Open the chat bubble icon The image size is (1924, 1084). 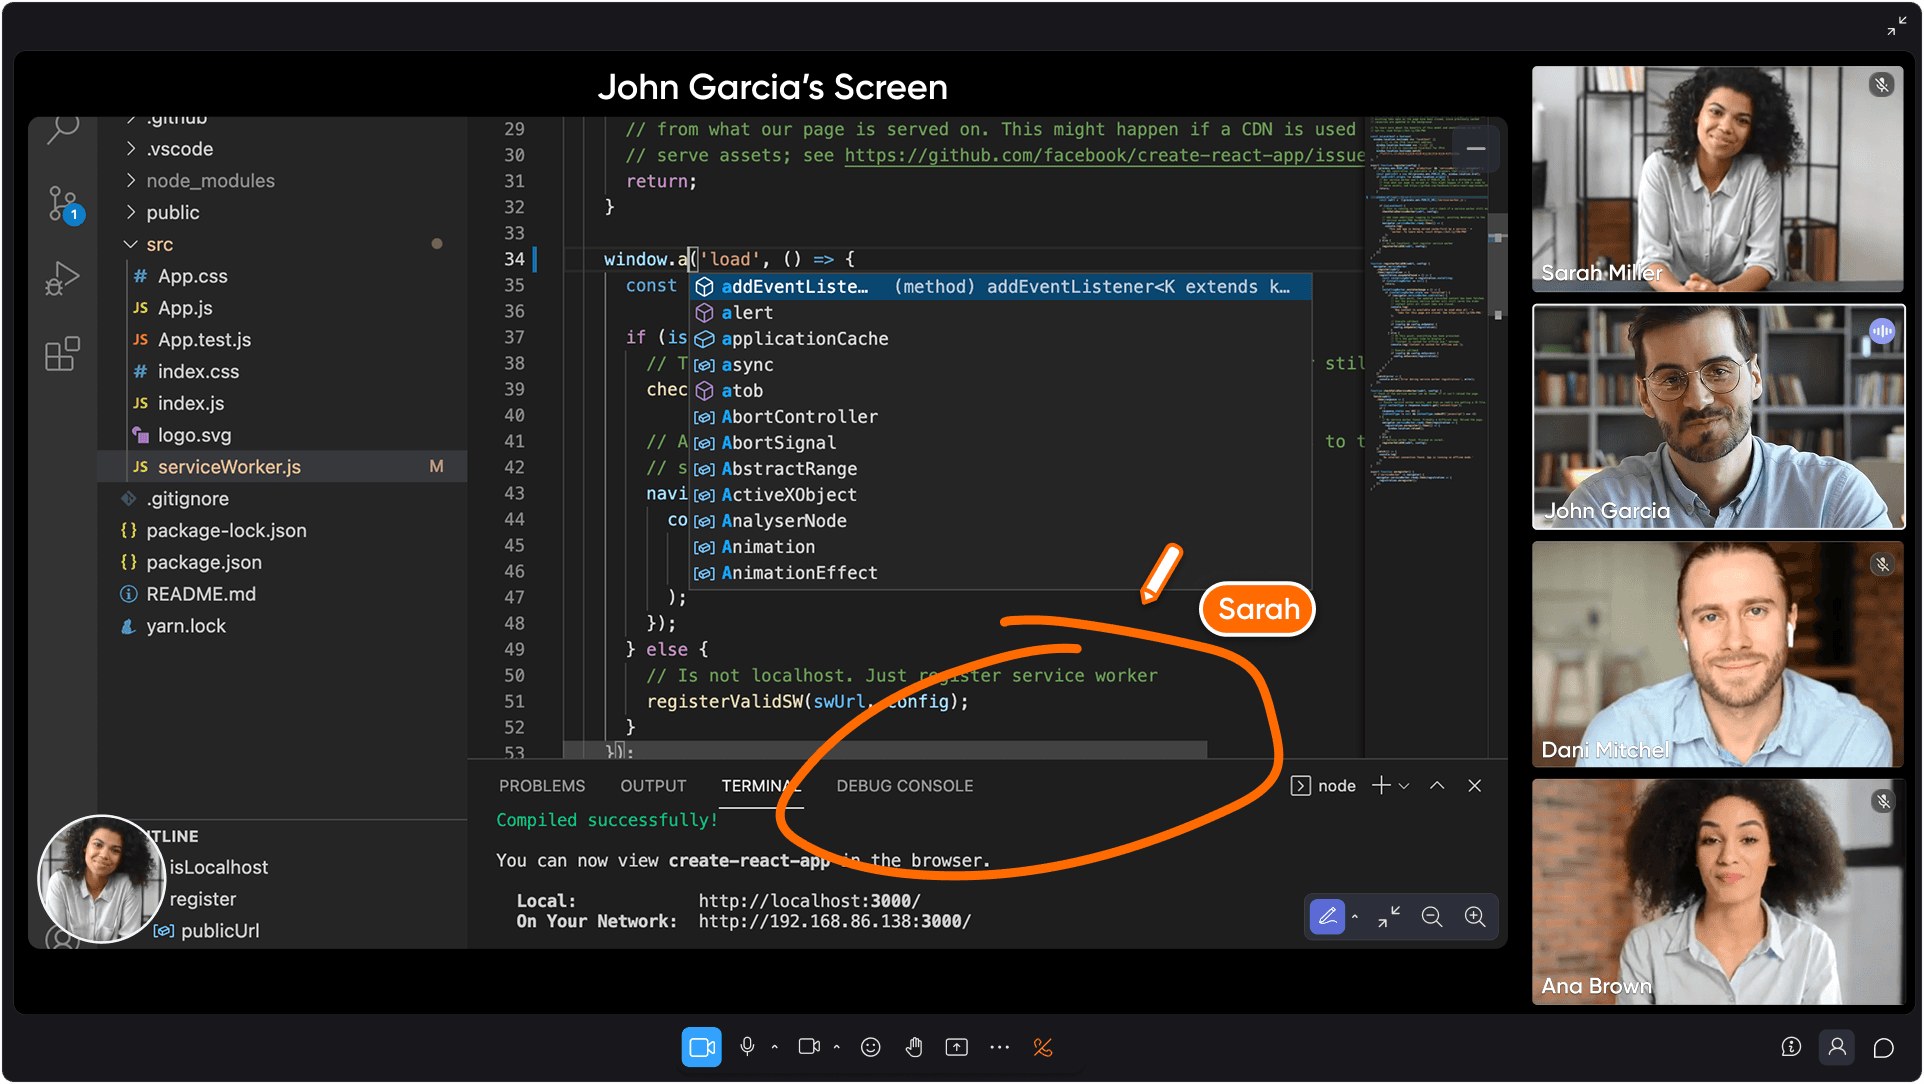(x=1884, y=1047)
